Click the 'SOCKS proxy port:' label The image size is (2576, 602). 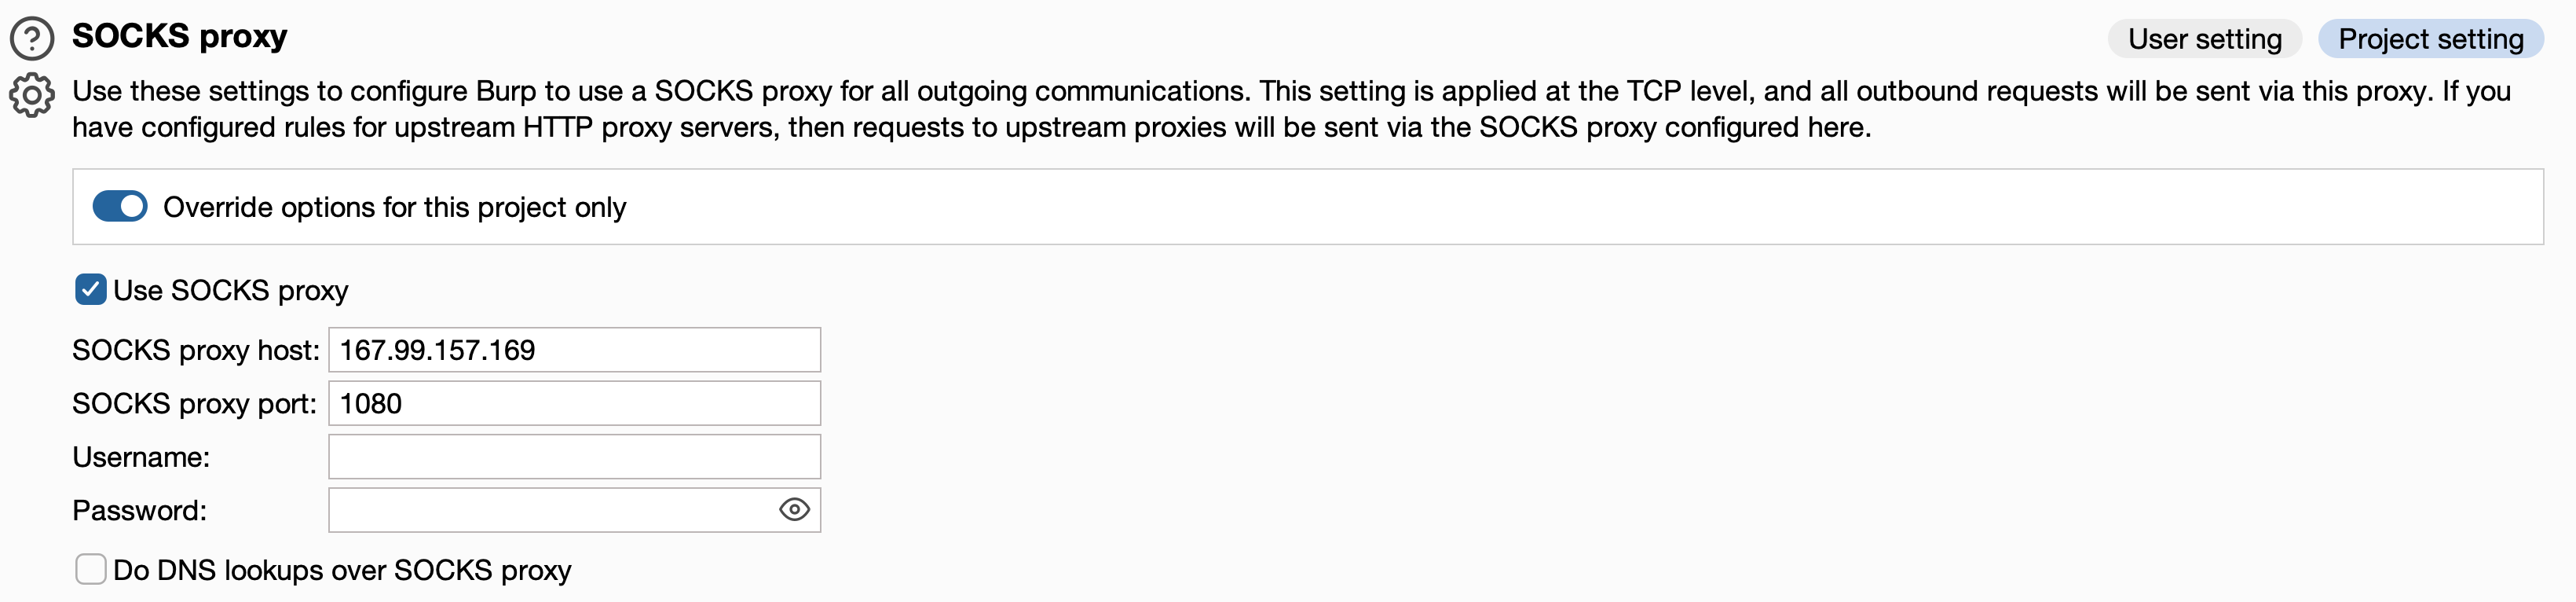(x=194, y=403)
